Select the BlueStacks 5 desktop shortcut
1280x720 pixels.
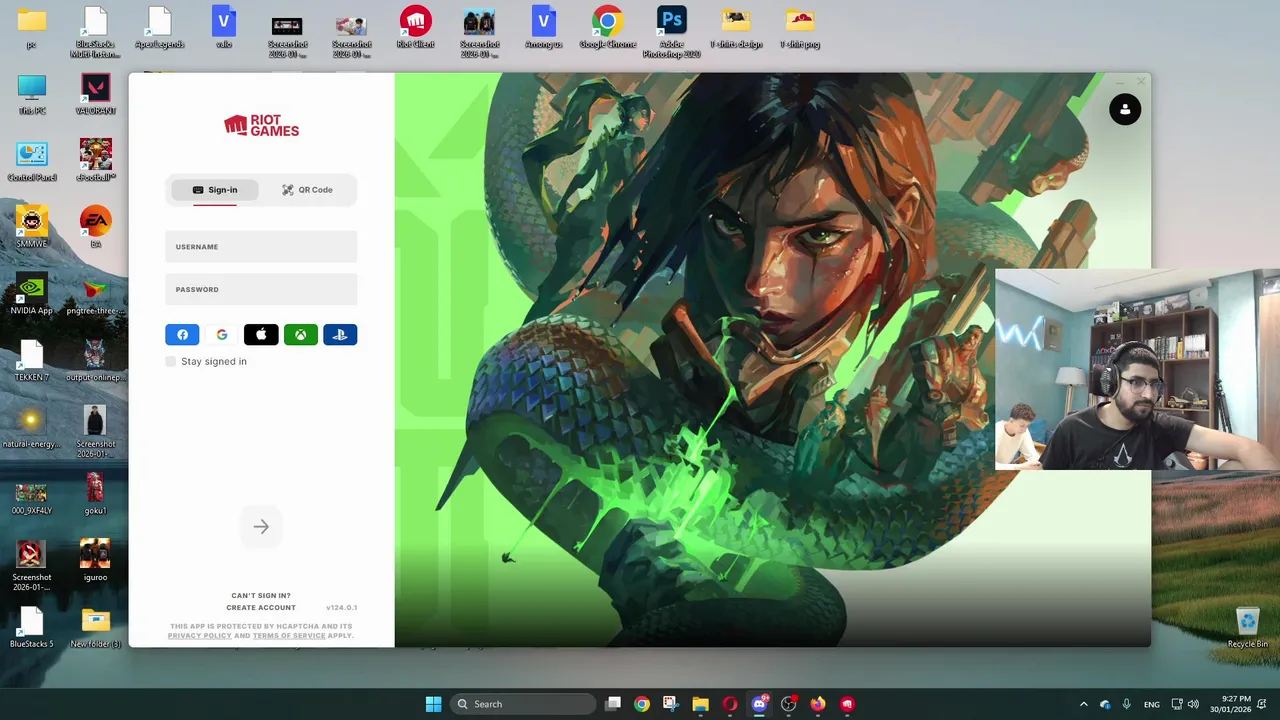[31, 628]
